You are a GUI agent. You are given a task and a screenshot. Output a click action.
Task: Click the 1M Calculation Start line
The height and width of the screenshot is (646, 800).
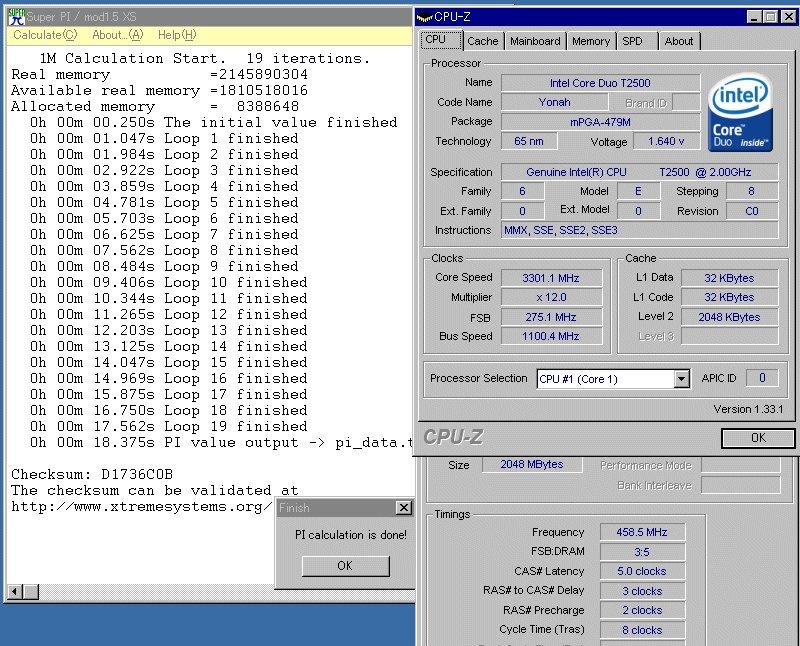tap(205, 59)
